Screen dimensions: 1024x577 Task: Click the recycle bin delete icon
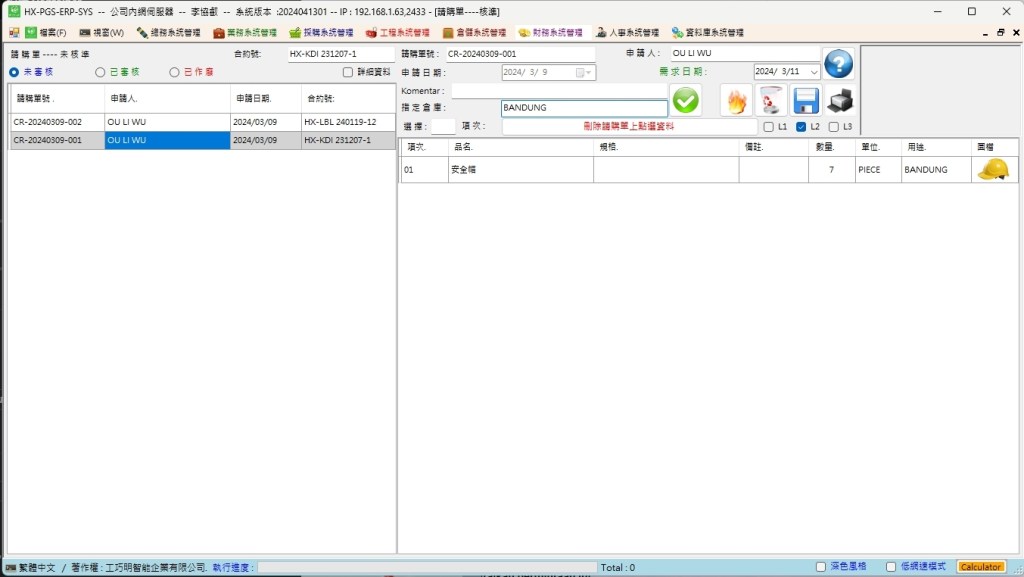771,100
